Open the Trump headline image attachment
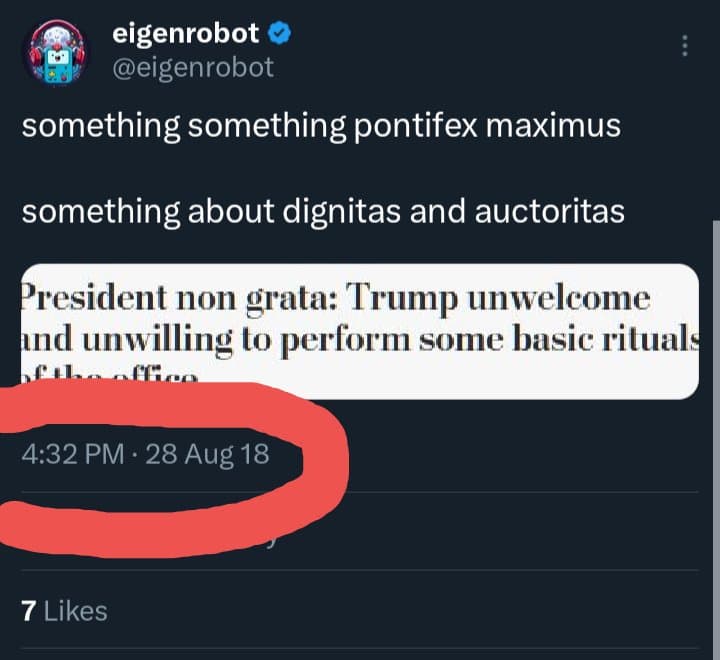Screen dimensions: 720x660 pyautogui.click(x=358, y=331)
